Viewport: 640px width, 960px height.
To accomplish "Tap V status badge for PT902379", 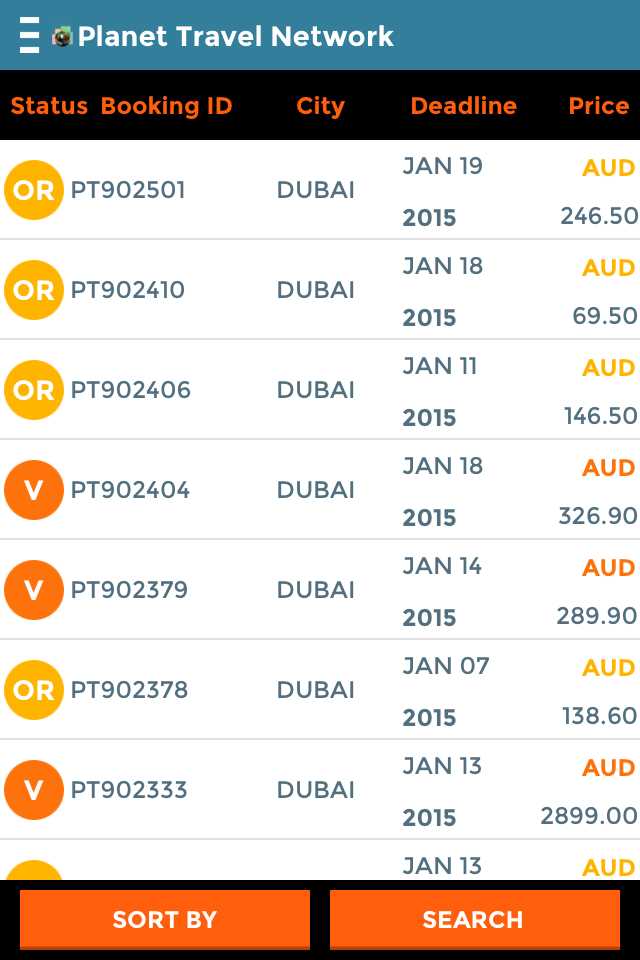I will coord(34,590).
